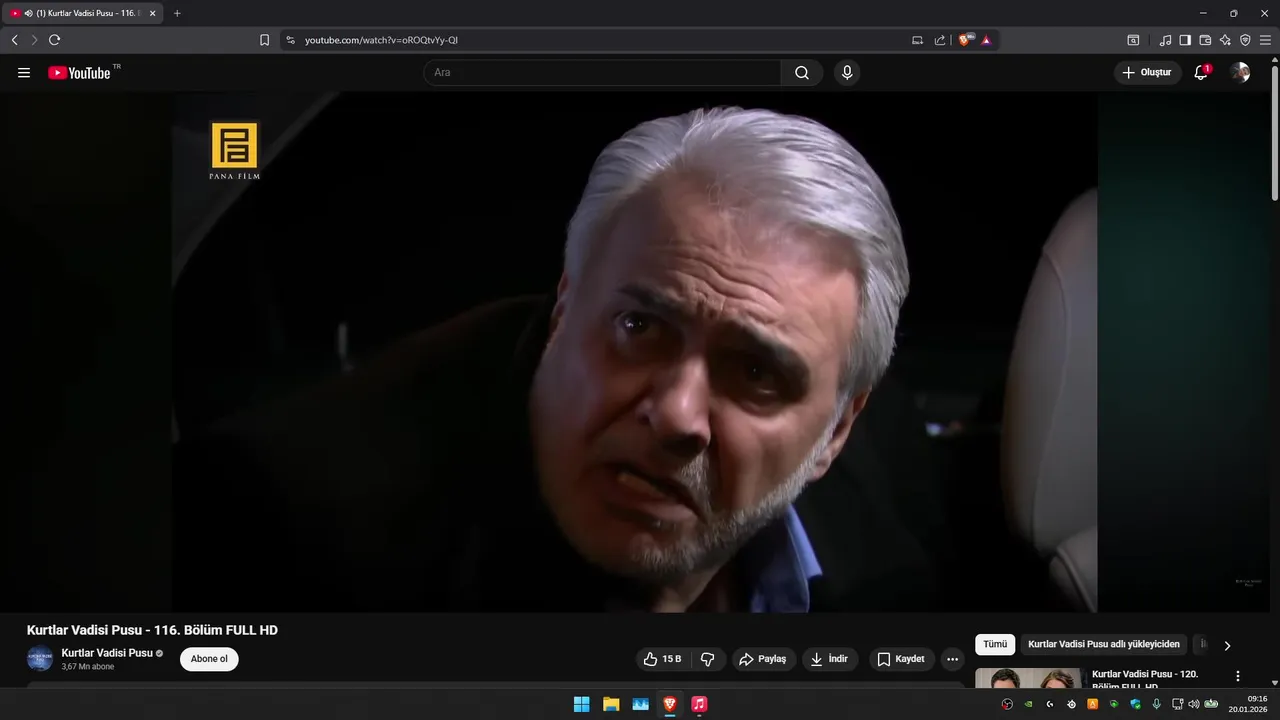The height and width of the screenshot is (720, 1280).
Task: Open the Kurtlar Vadisi Pusu channel name
Action: click(107, 653)
